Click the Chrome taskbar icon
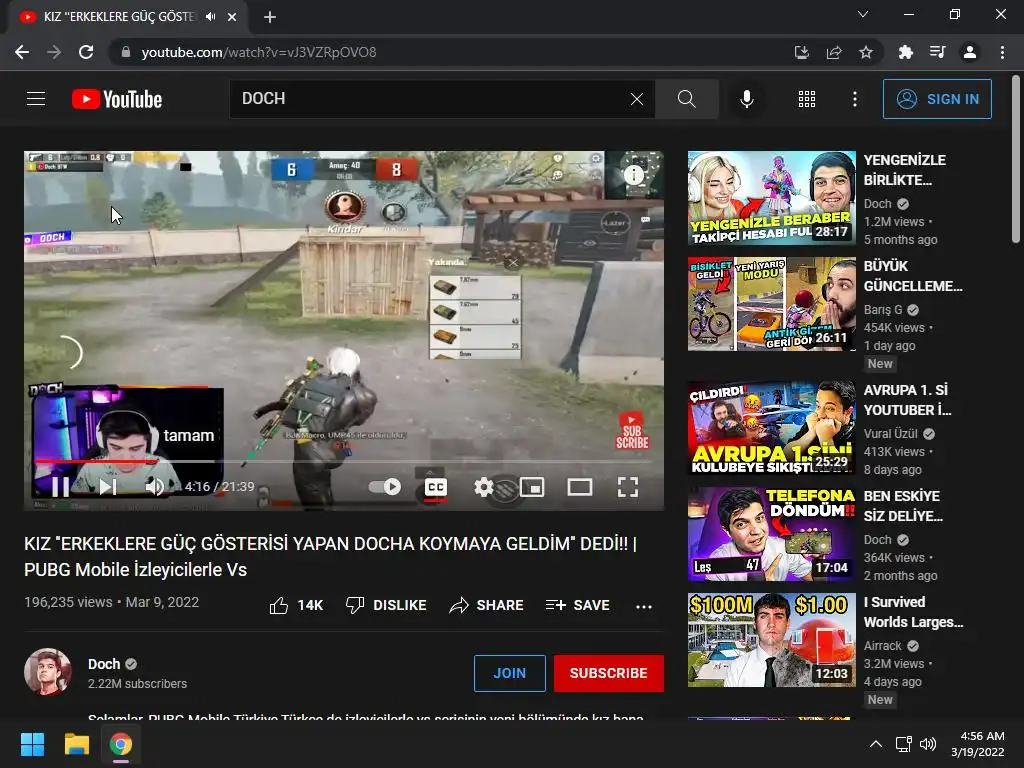Image resolution: width=1024 pixels, height=768 pixels. click(x=120, y=744)
